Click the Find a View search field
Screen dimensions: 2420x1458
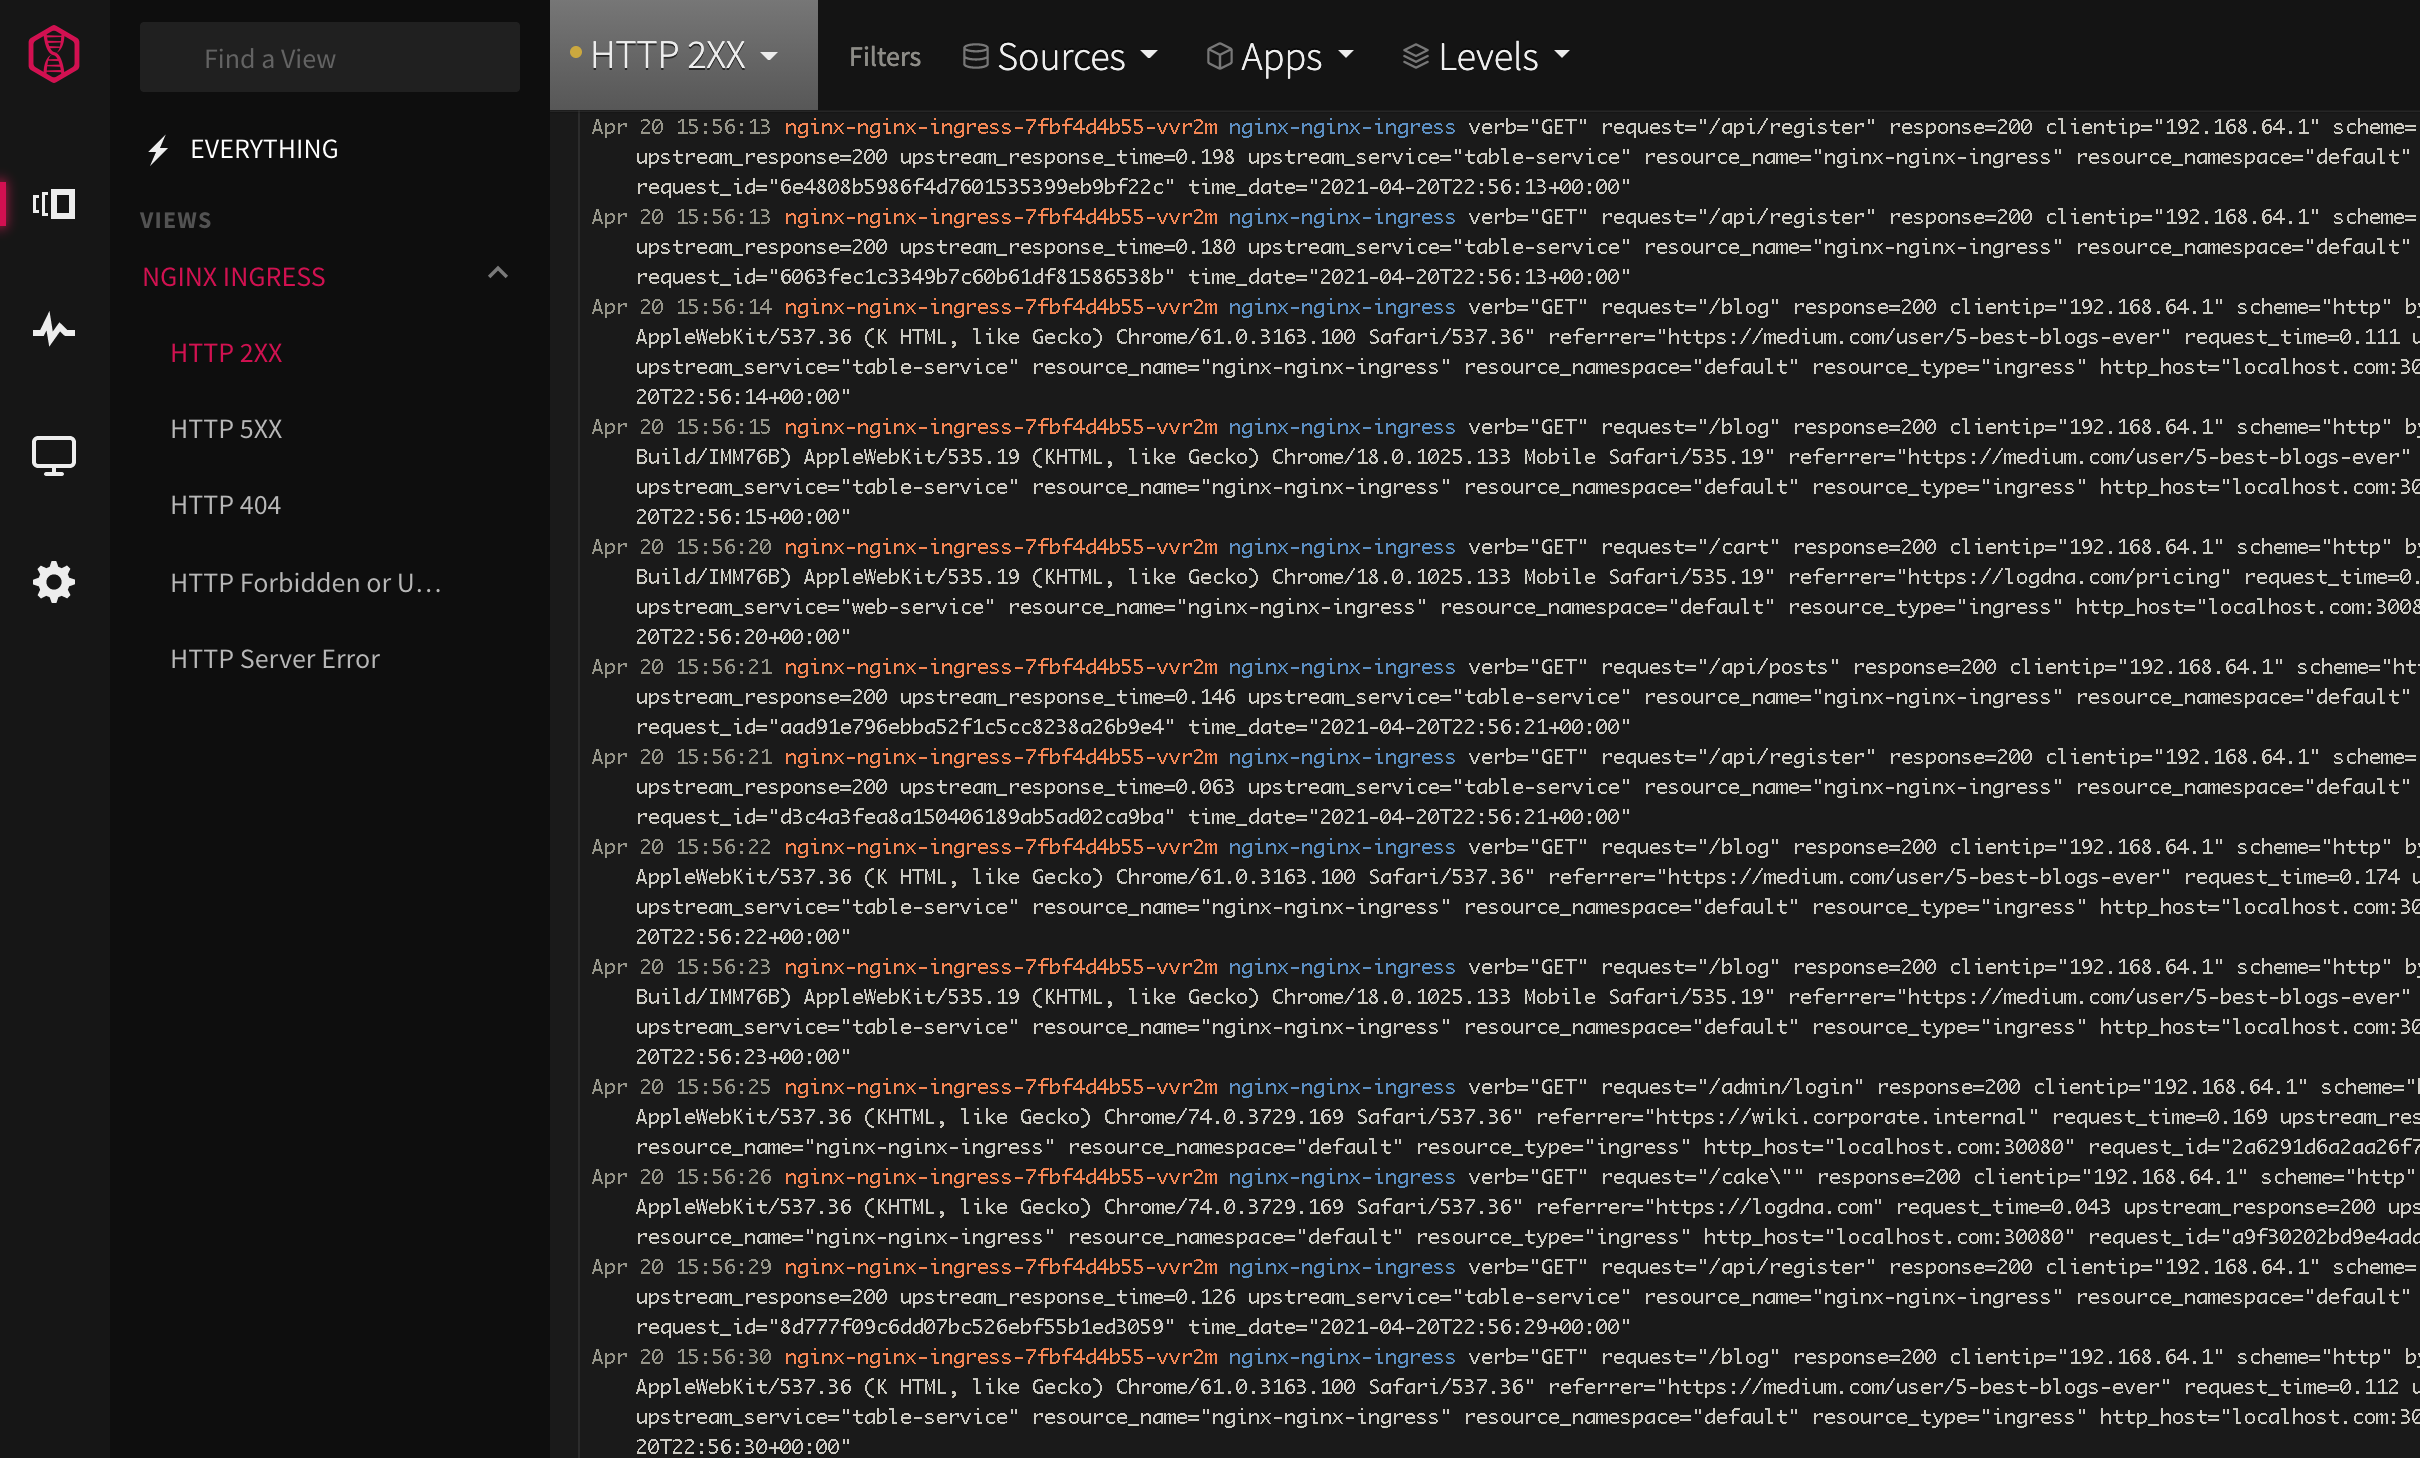coord(330,58)
